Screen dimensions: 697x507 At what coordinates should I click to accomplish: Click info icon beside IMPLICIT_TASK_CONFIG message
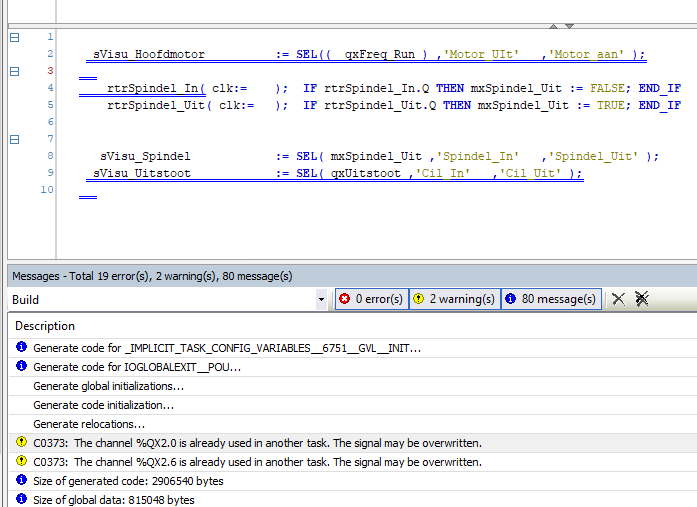click(22, 348)
